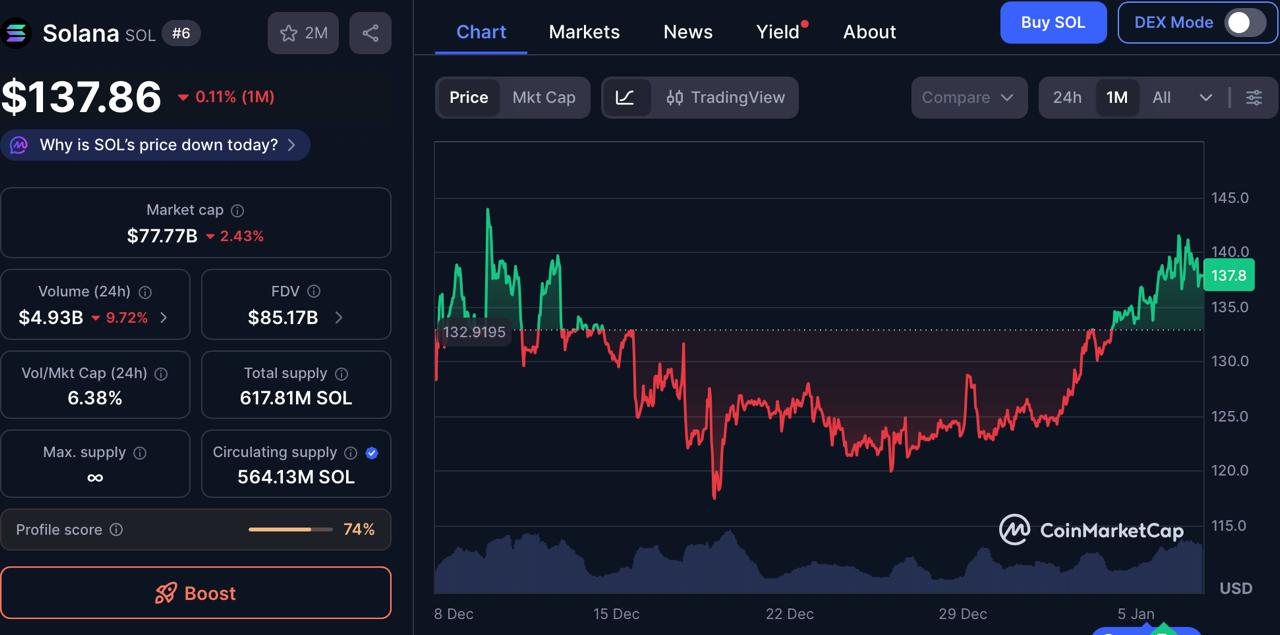This screenshot has width=1280, height=635.
Task: Click the Market cap info icon
Action: click(237, 210)
